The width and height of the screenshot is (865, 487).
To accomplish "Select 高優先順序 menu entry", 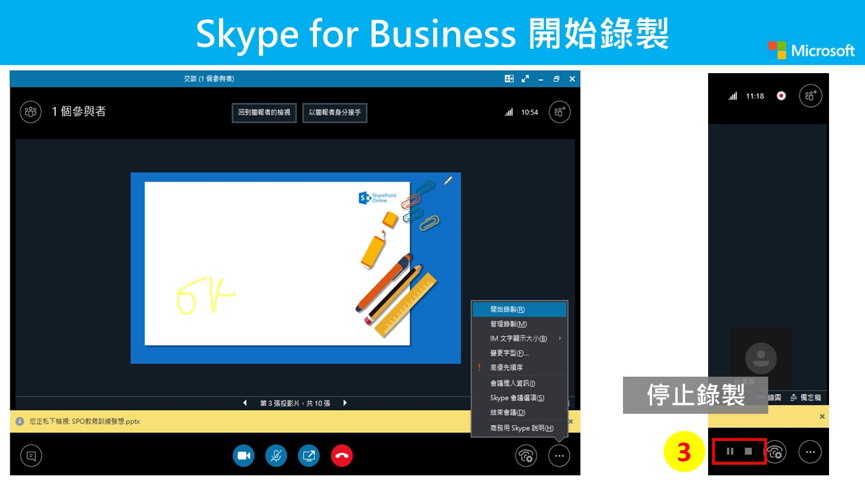I will [x=519, y=367].
